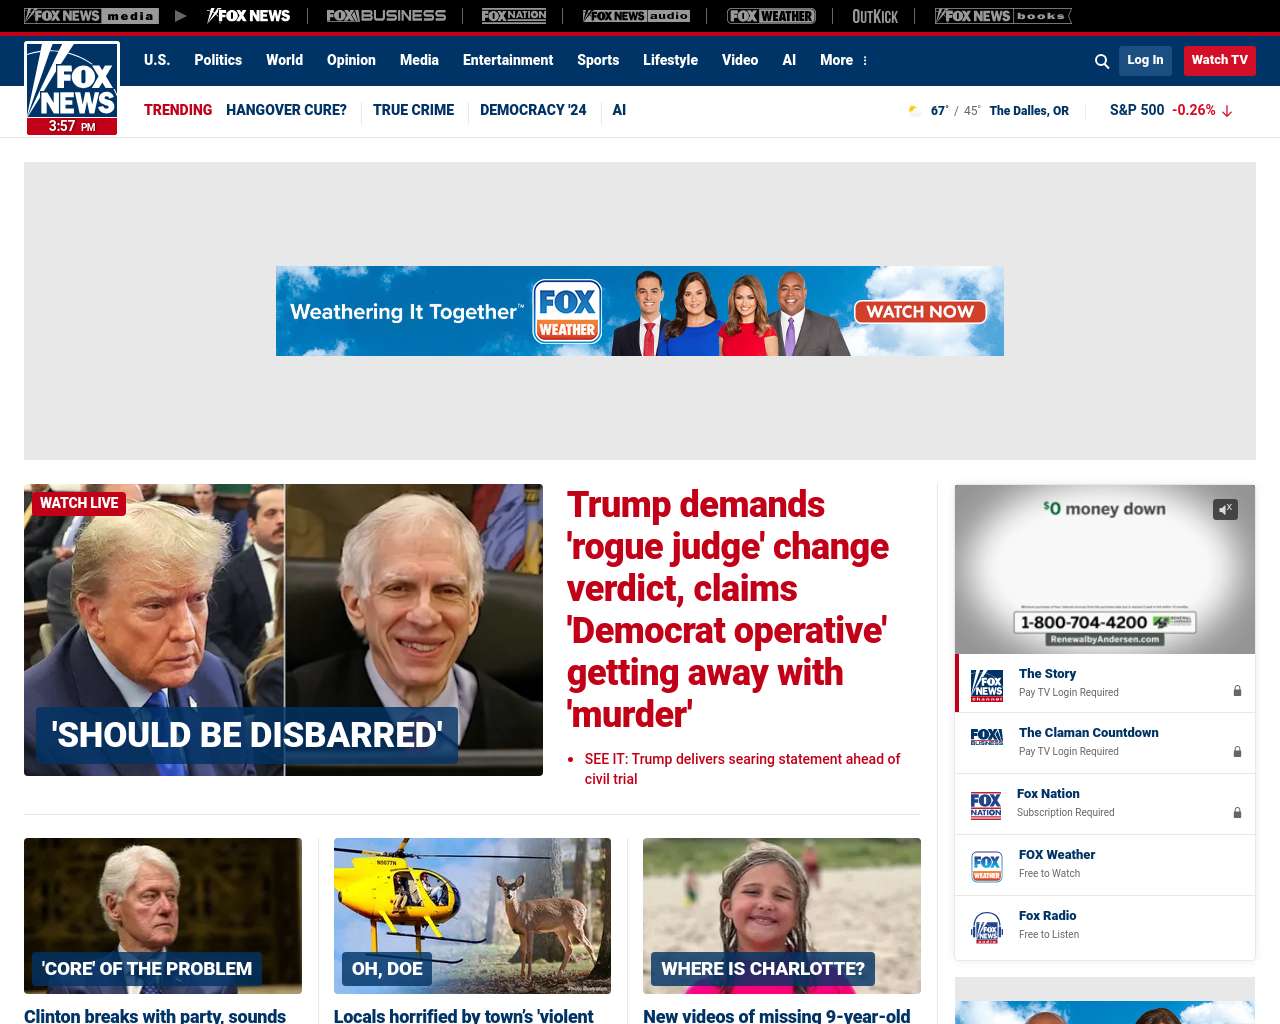Click the Log In button
The height and width of the screenshot is (1024, 1280).
point(1145,60)
